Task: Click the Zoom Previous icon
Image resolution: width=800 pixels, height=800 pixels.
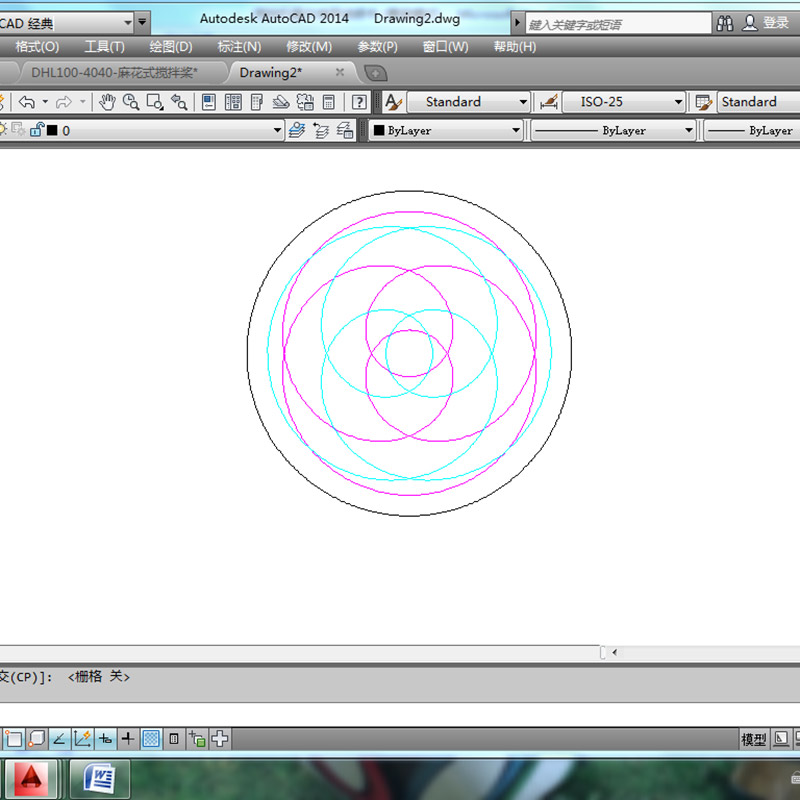Action: click(179, 102)
